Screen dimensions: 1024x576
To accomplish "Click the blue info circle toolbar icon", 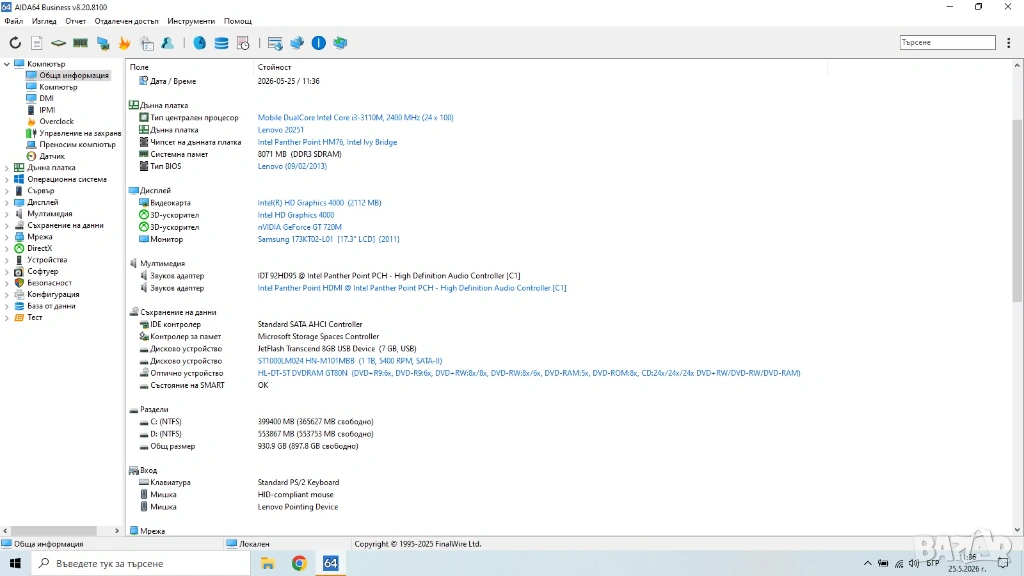I will (319, 43).
